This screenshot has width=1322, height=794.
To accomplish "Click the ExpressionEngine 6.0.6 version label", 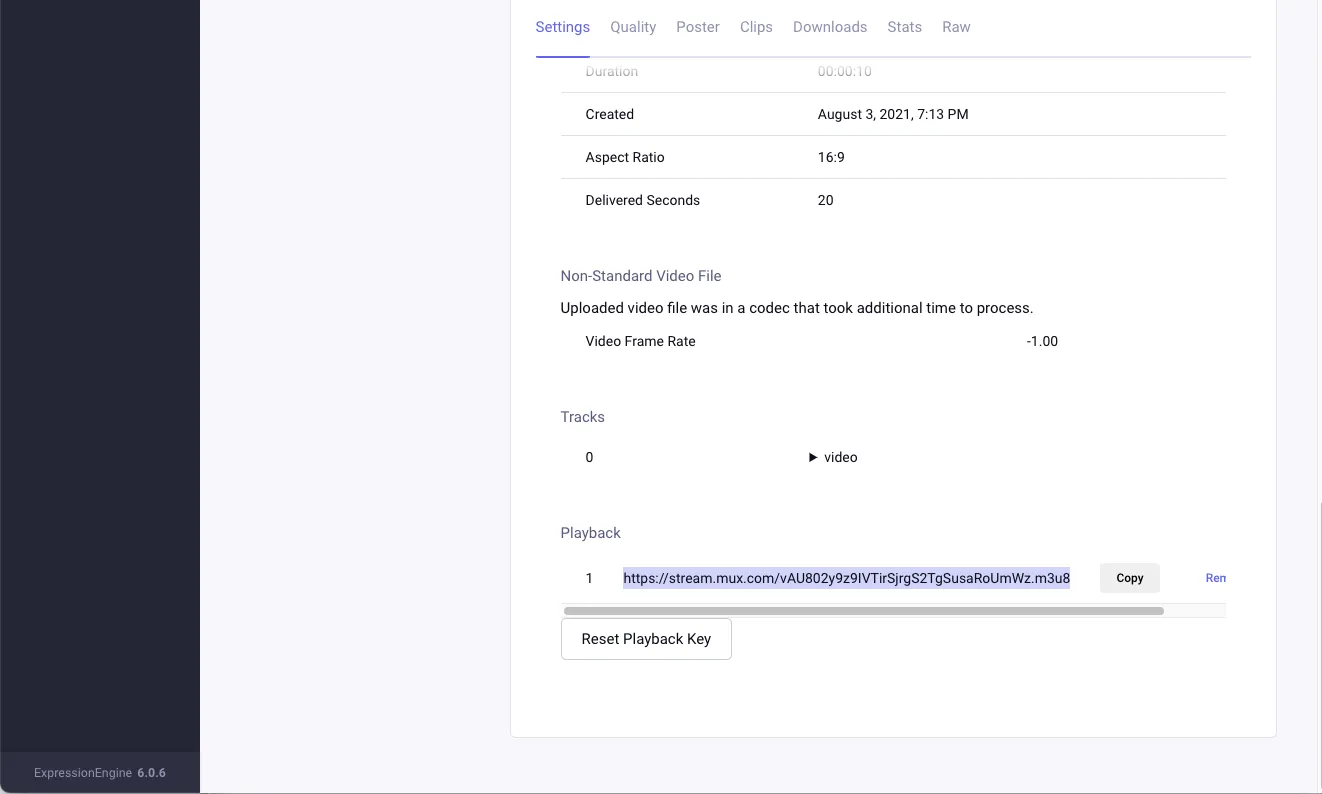I will [x=100, y=773].
